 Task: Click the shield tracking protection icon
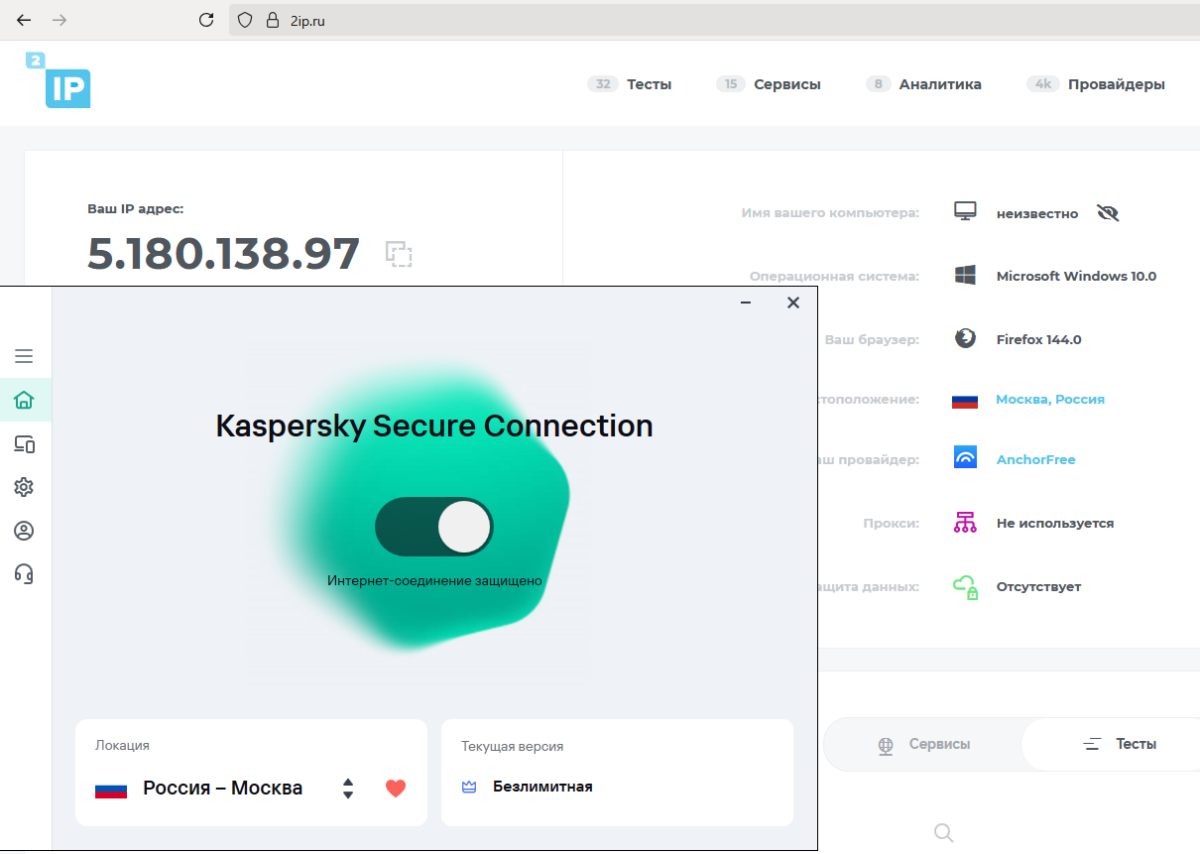(x=245, y=20)
